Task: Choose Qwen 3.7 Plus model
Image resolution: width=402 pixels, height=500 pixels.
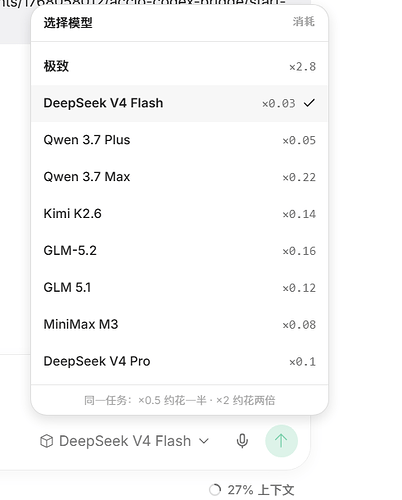Action: click(180, 140)
